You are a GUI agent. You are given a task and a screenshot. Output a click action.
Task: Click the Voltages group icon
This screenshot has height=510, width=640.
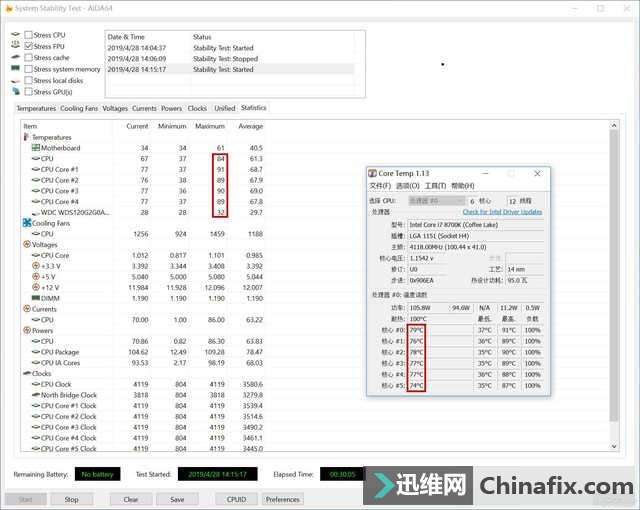[27, 244]
